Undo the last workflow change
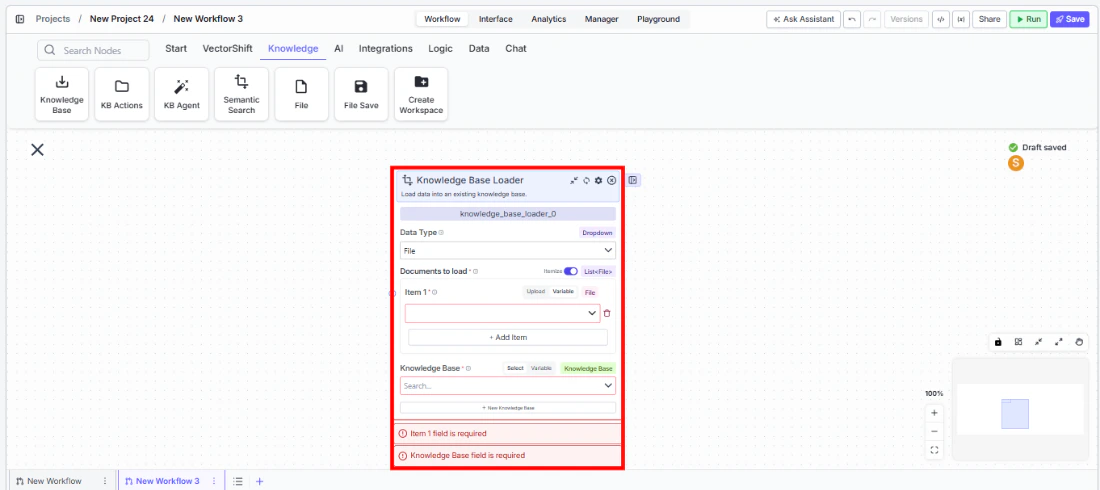 point(851,19)
